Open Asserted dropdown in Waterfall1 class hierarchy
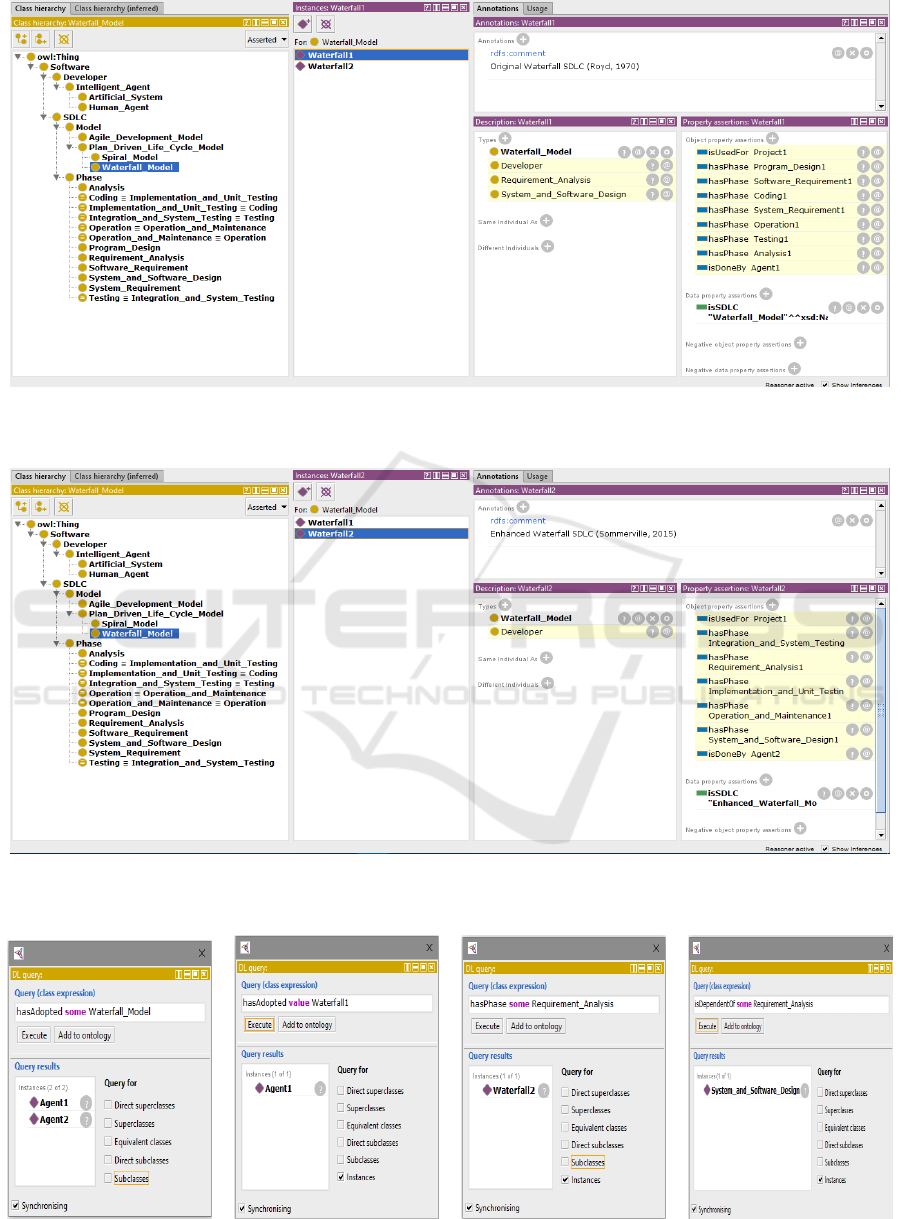This screenshot has width=901, height=1219. coord(268,39)
